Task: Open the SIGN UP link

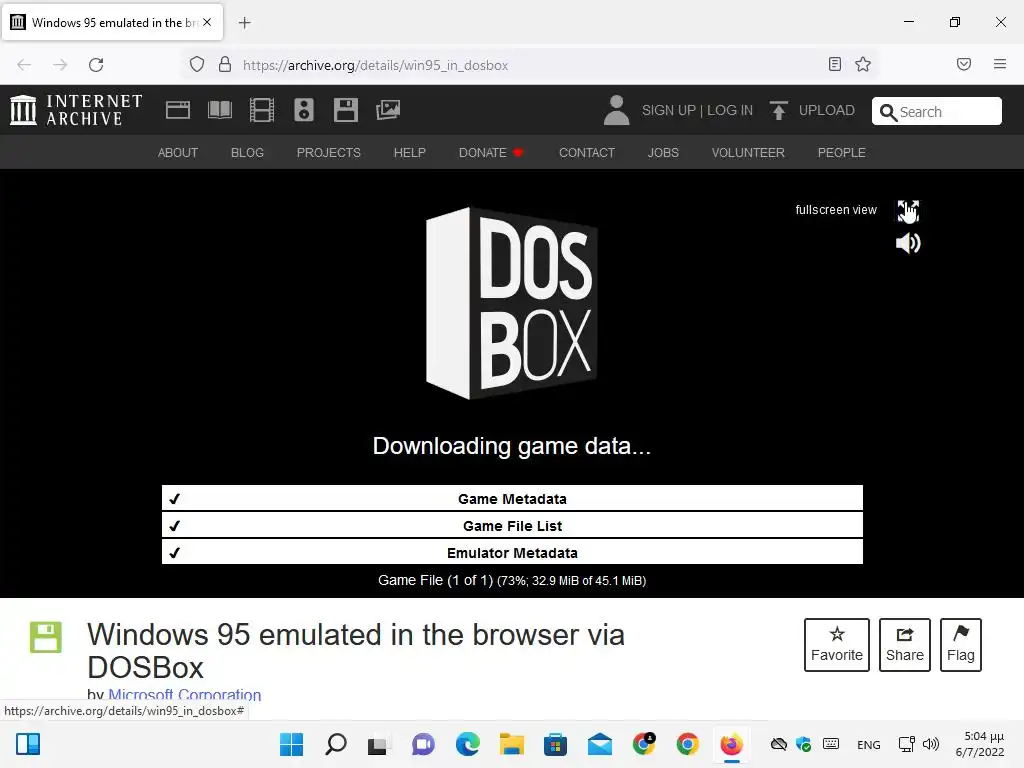Action: click(669, 110)
